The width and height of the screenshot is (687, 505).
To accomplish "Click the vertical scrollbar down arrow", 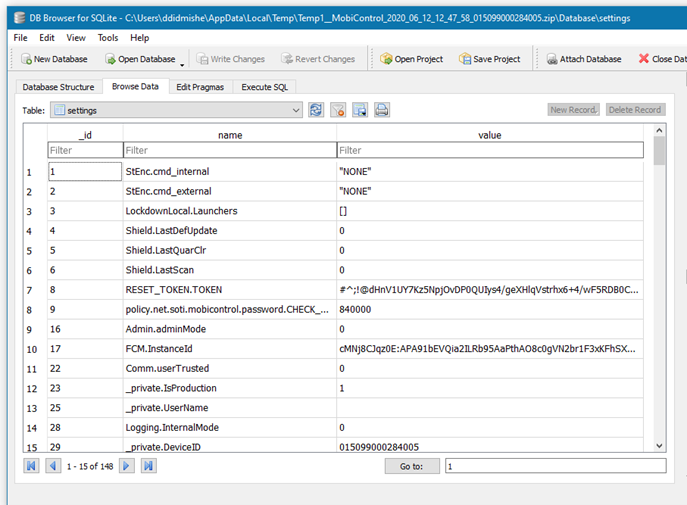I will [660, 445].
